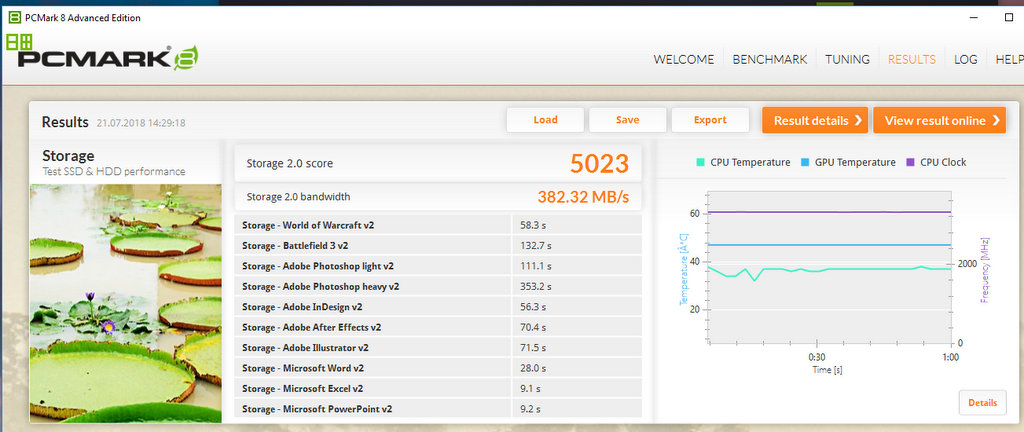Select the Adobe Illustrator v2 row

pos(438,348)
